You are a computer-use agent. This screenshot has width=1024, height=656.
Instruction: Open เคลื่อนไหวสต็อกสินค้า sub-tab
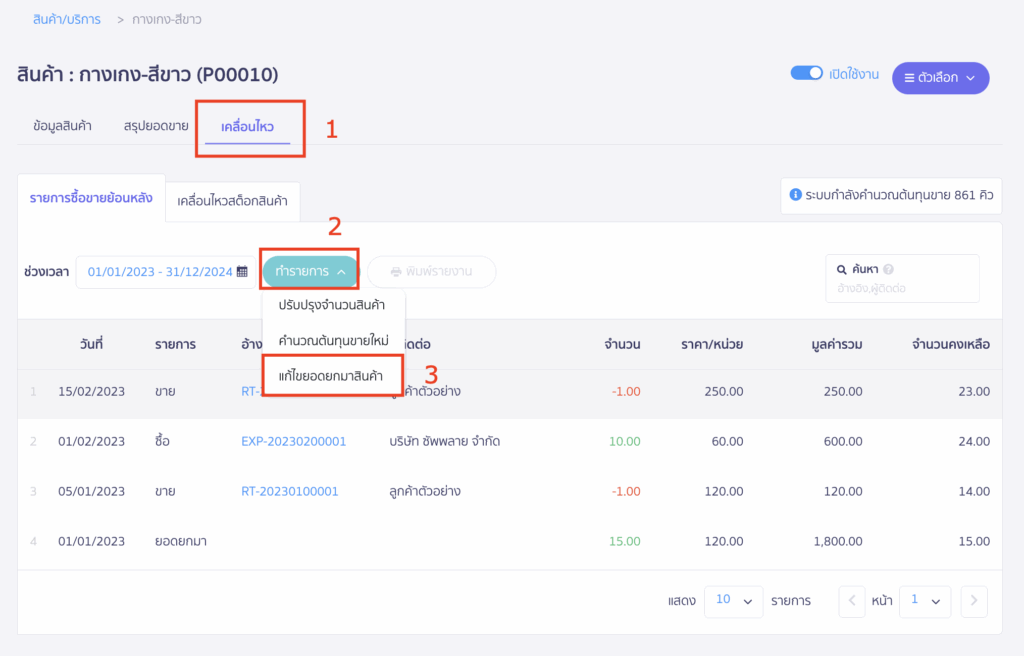[232, 201]
